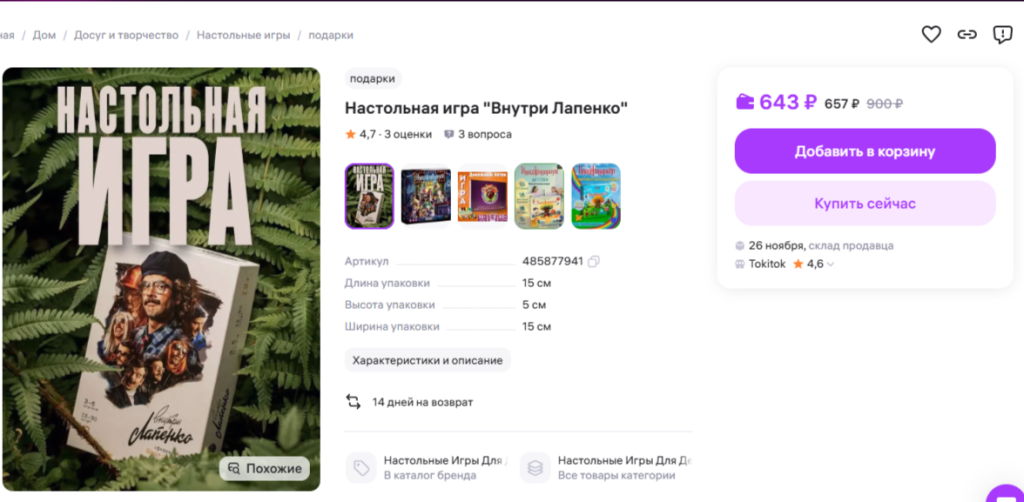This screenshot has height=502, width=1024.
Task: Open the "3 вопроса" questions link
Action: pos(478,134)
